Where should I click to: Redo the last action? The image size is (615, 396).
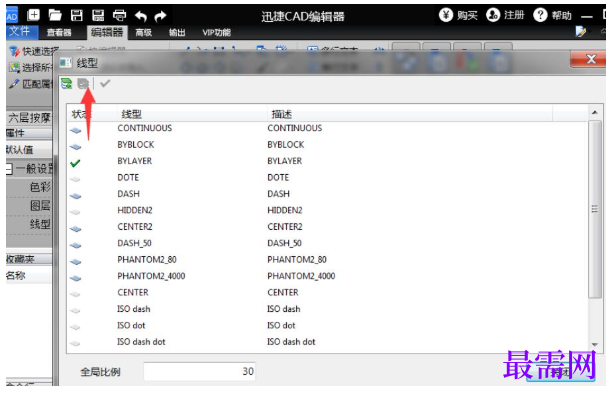160,16
